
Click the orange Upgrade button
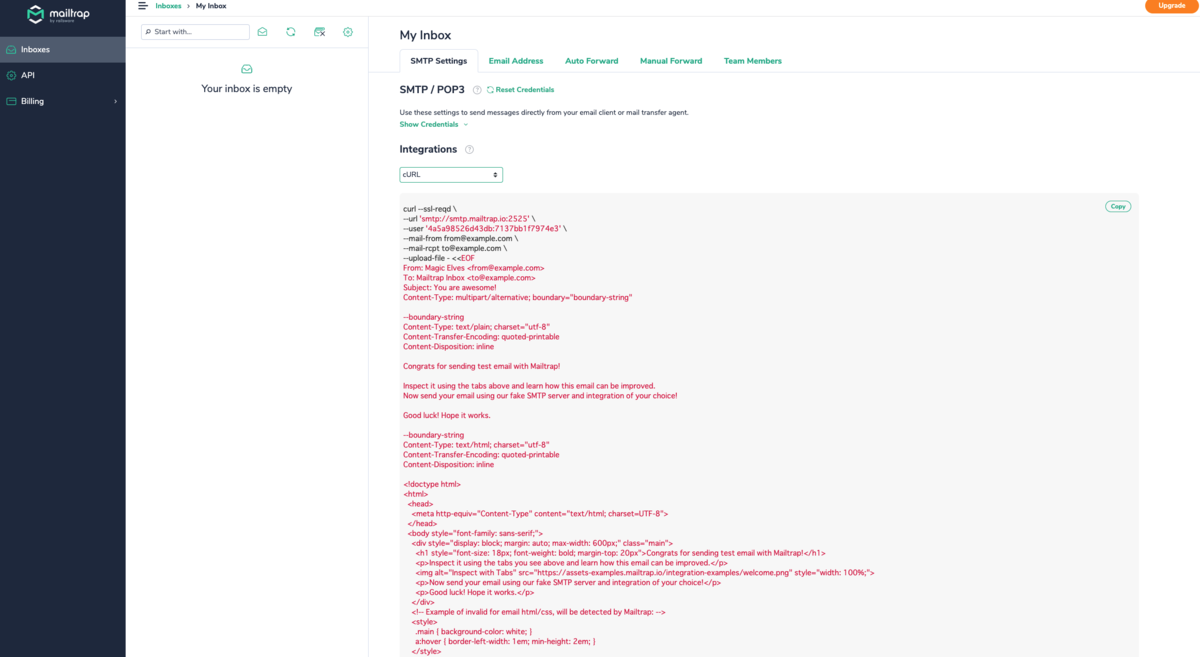[x=1172, y=6]
